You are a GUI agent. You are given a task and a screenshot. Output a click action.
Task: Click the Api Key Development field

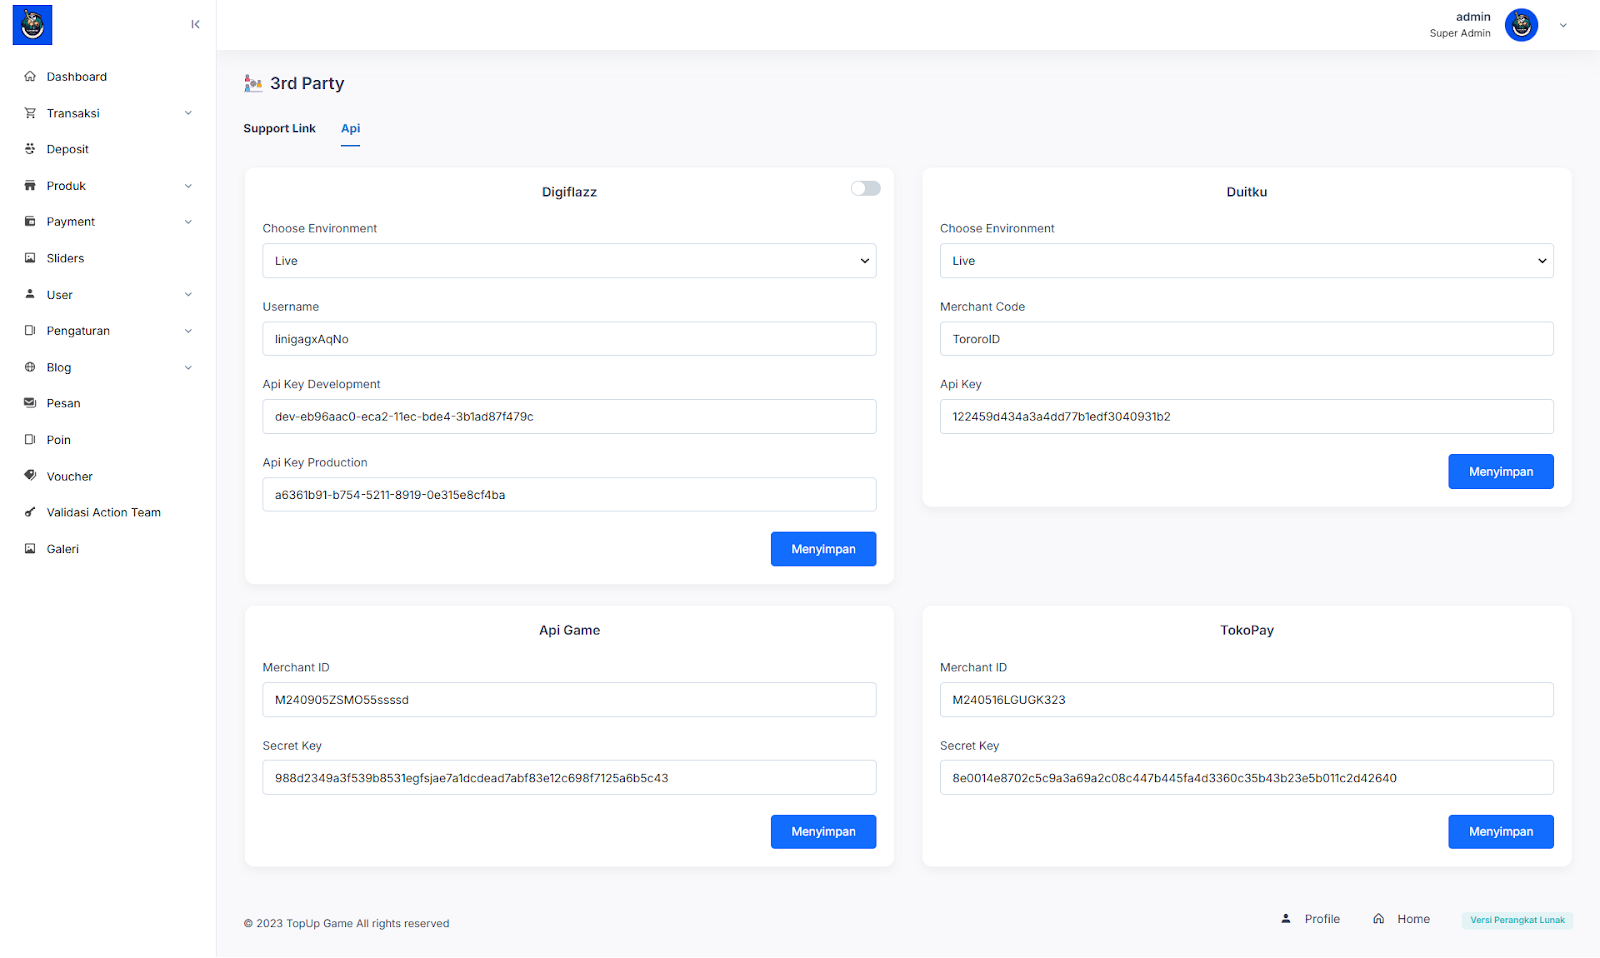pos(569,417)
